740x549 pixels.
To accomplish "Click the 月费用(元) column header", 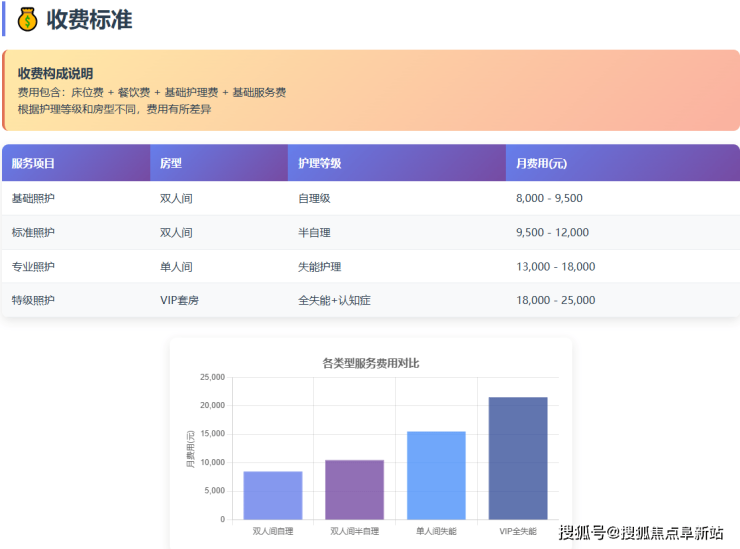I will (x=542, y=163).
